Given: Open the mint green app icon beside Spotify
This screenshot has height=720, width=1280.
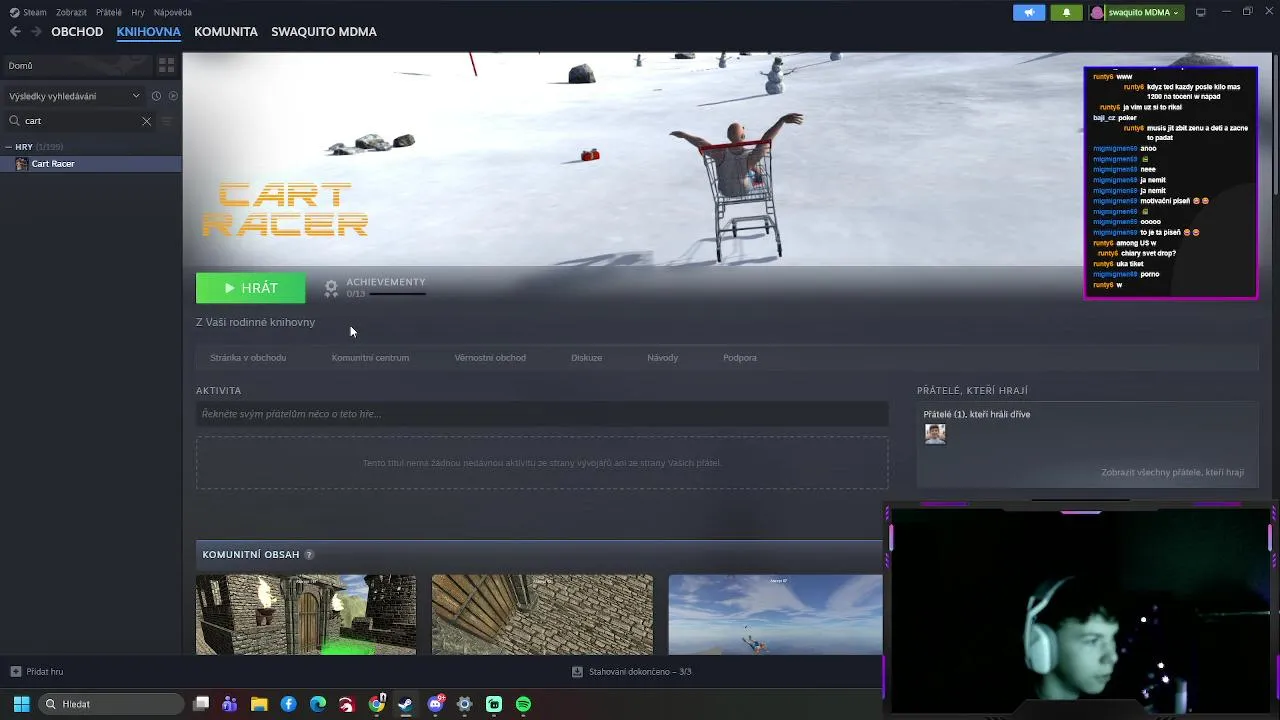Looking at the screenshot, I should (494, 704).
